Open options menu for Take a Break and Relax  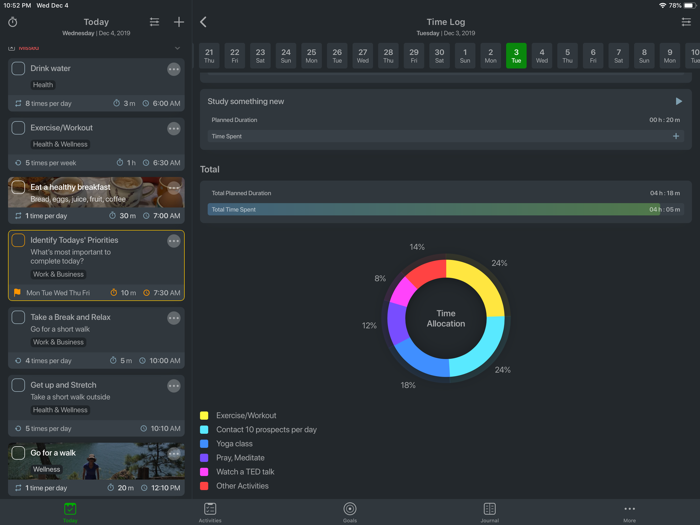tap(174, 318)
